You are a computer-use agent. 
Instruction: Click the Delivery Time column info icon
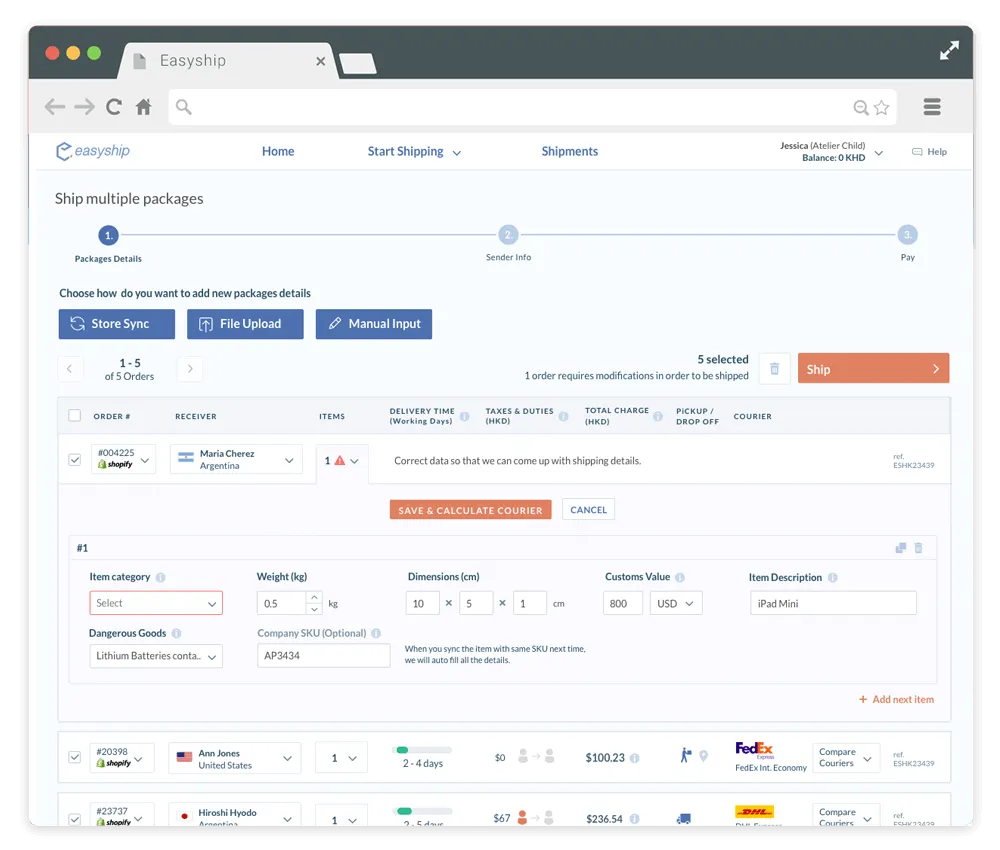pyautogui.click(x=464, y=416)
